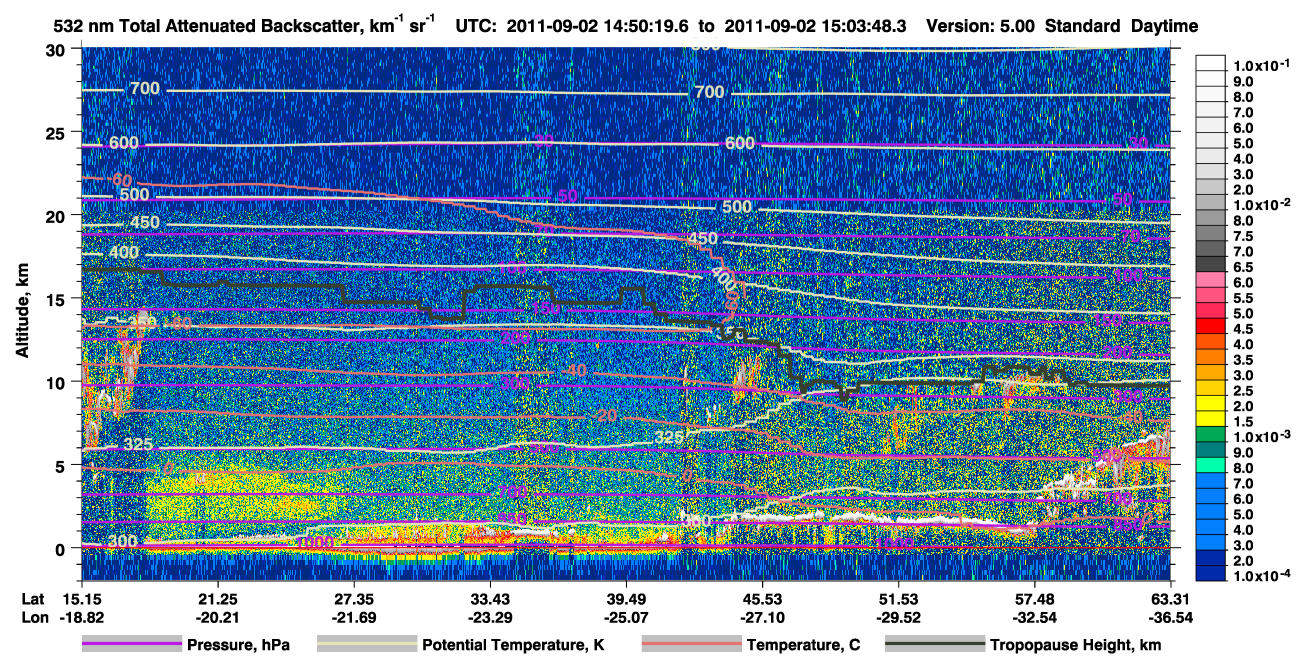Click the Pressure, hPa legend entry
1300x667 pixels.
[186, 645]
